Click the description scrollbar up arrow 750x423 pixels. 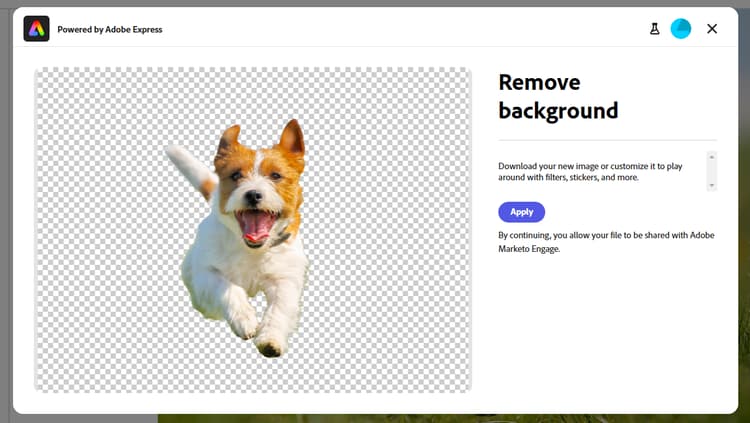point(712,157)
